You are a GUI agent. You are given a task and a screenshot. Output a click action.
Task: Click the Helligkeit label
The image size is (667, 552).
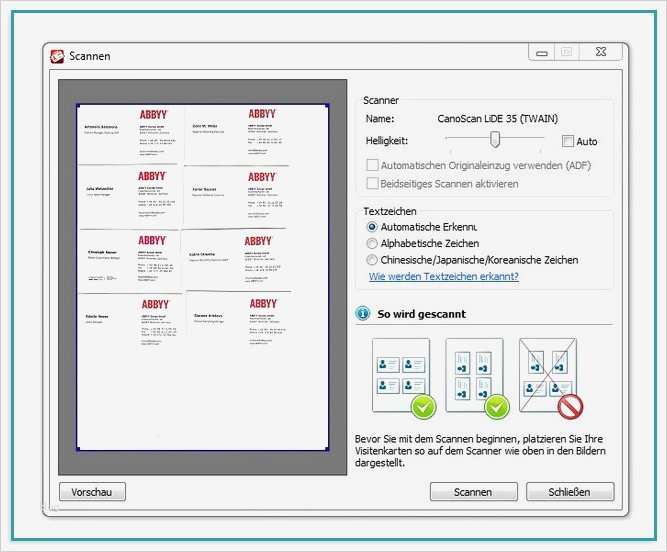pos(387,141)
